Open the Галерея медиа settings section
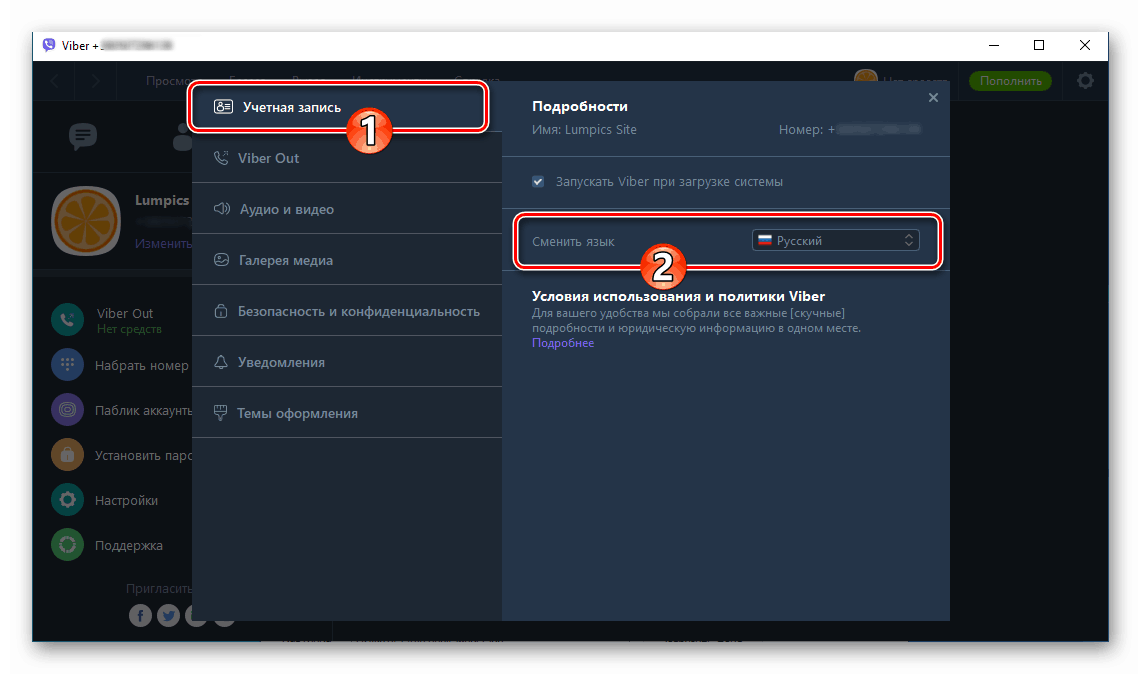 [346, 260]
